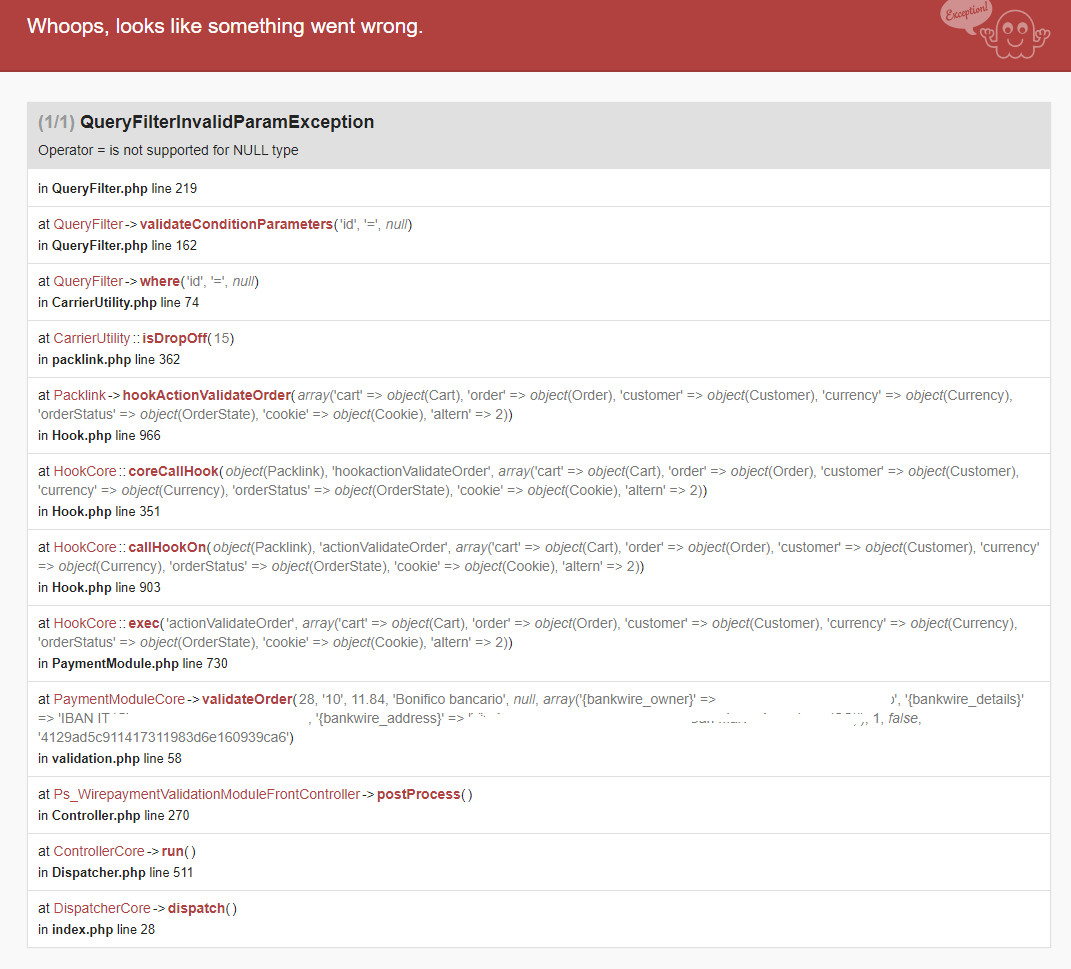Click the PaymentModuleCore class name
This screenshot has height=969, width=1071.
(x=119, y=699)
